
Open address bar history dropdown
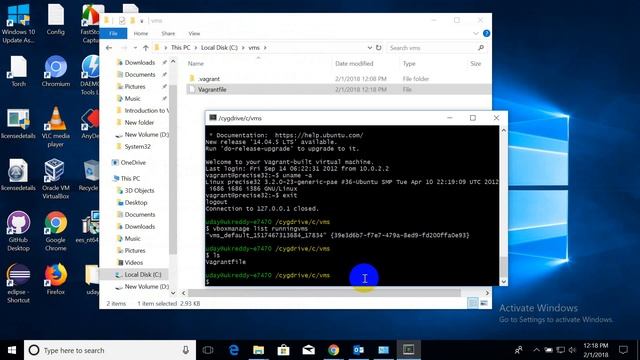(x=369, y=48)
